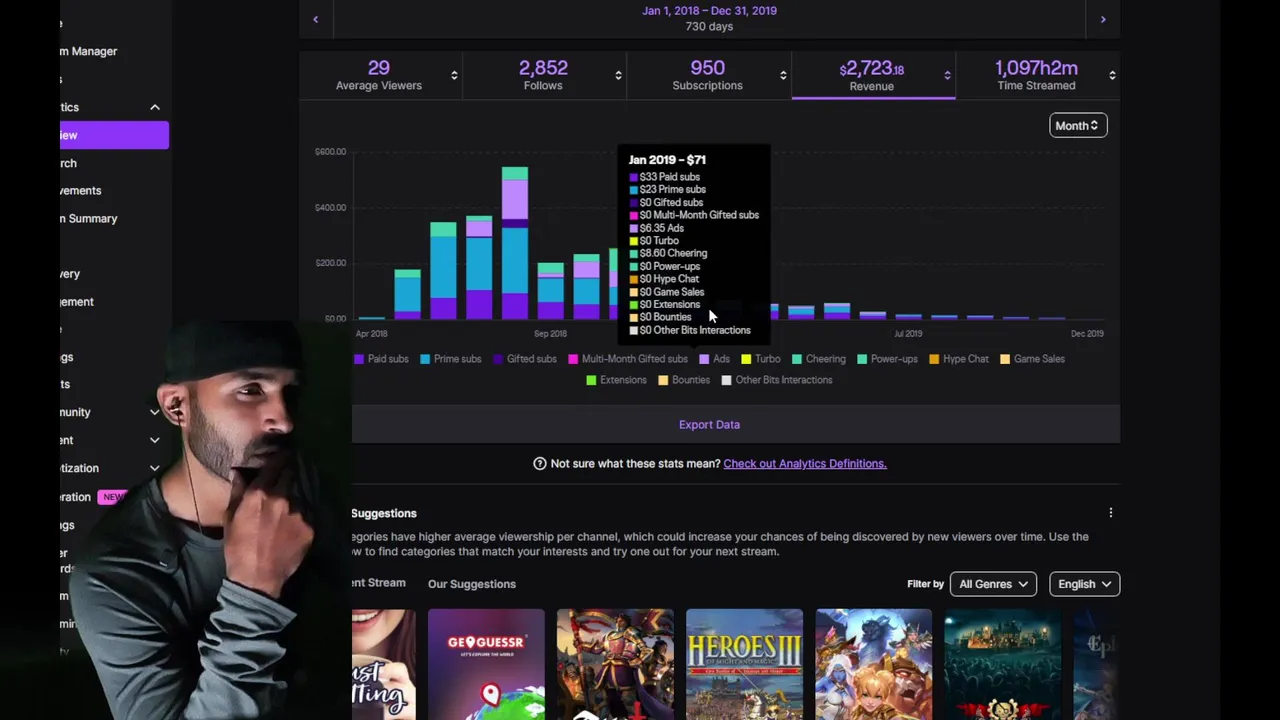Open the Check out Analytics Definitions link
This screenshot has height=720, width=1280.
[x=805, y=463]
